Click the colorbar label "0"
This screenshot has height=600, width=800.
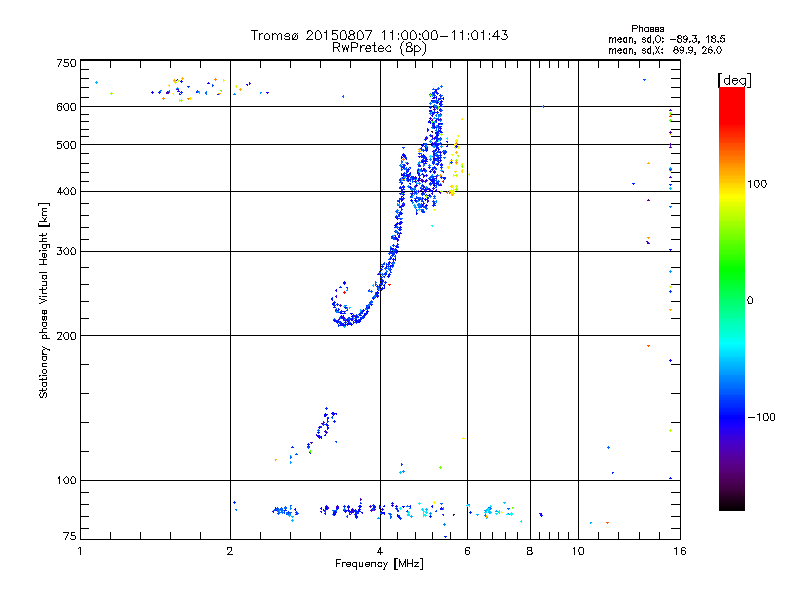749,300
